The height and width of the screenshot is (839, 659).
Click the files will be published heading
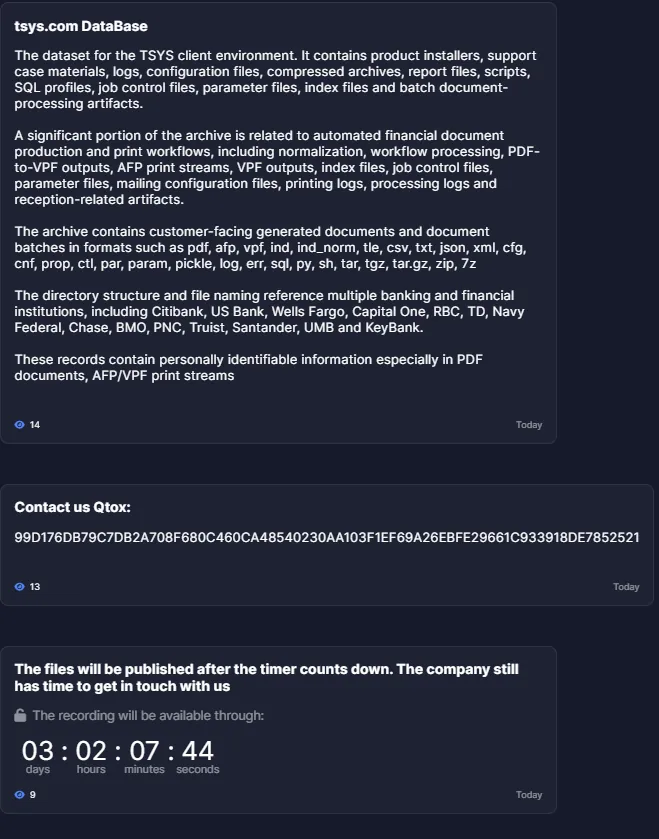click(x=266, y=677)
